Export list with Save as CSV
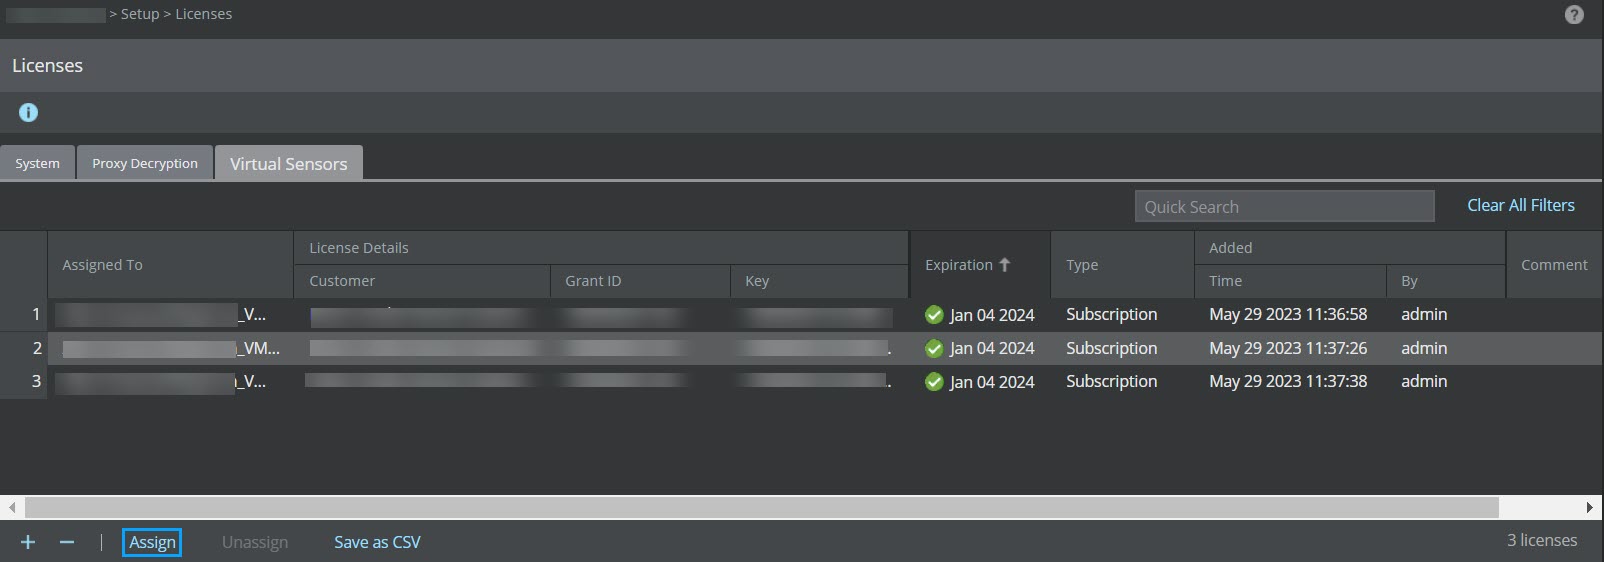The image size is (1604, 562). [377, 542]
